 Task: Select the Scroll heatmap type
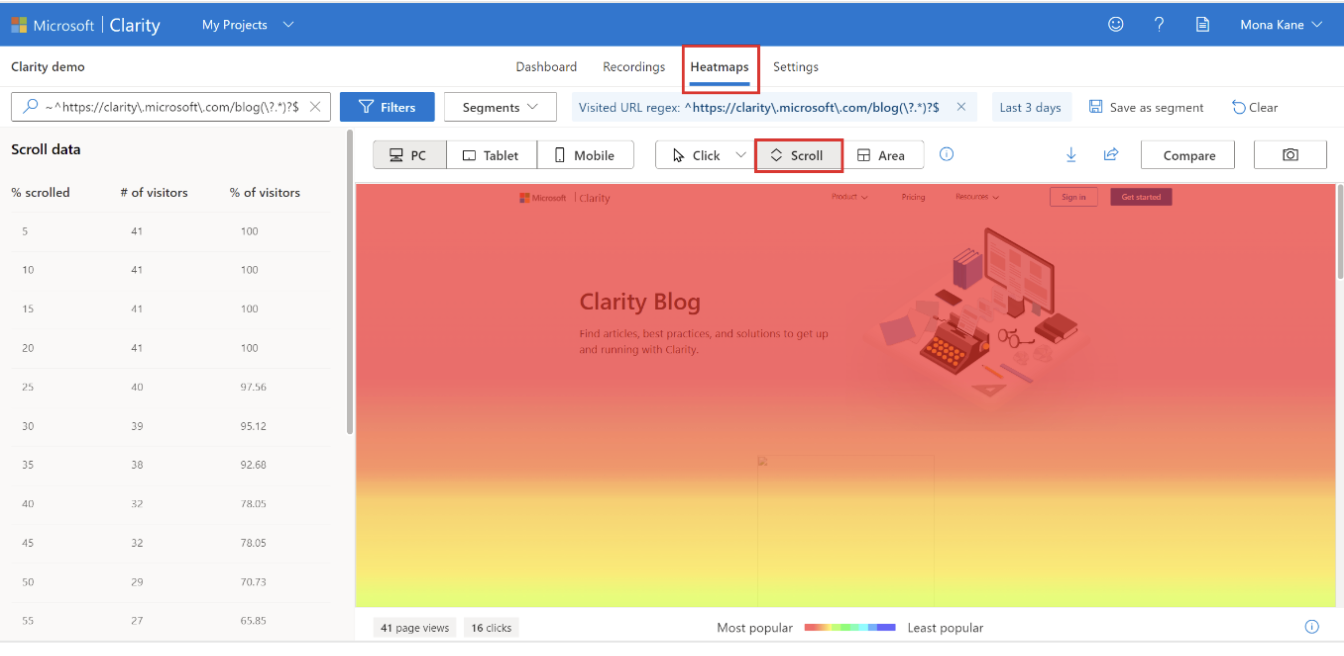(798, 155)
